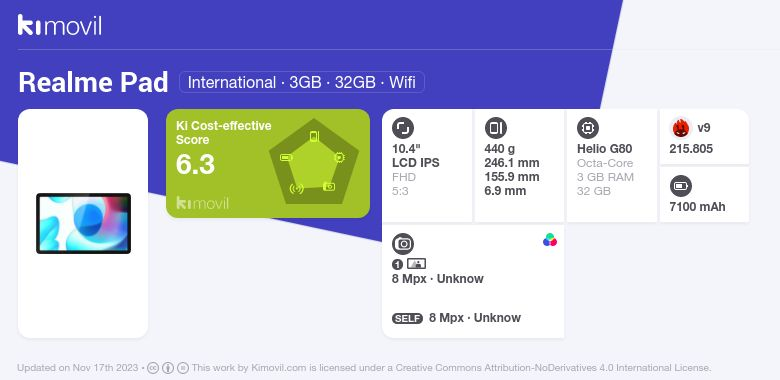Click the phone icon in pentagon chart

314,136
